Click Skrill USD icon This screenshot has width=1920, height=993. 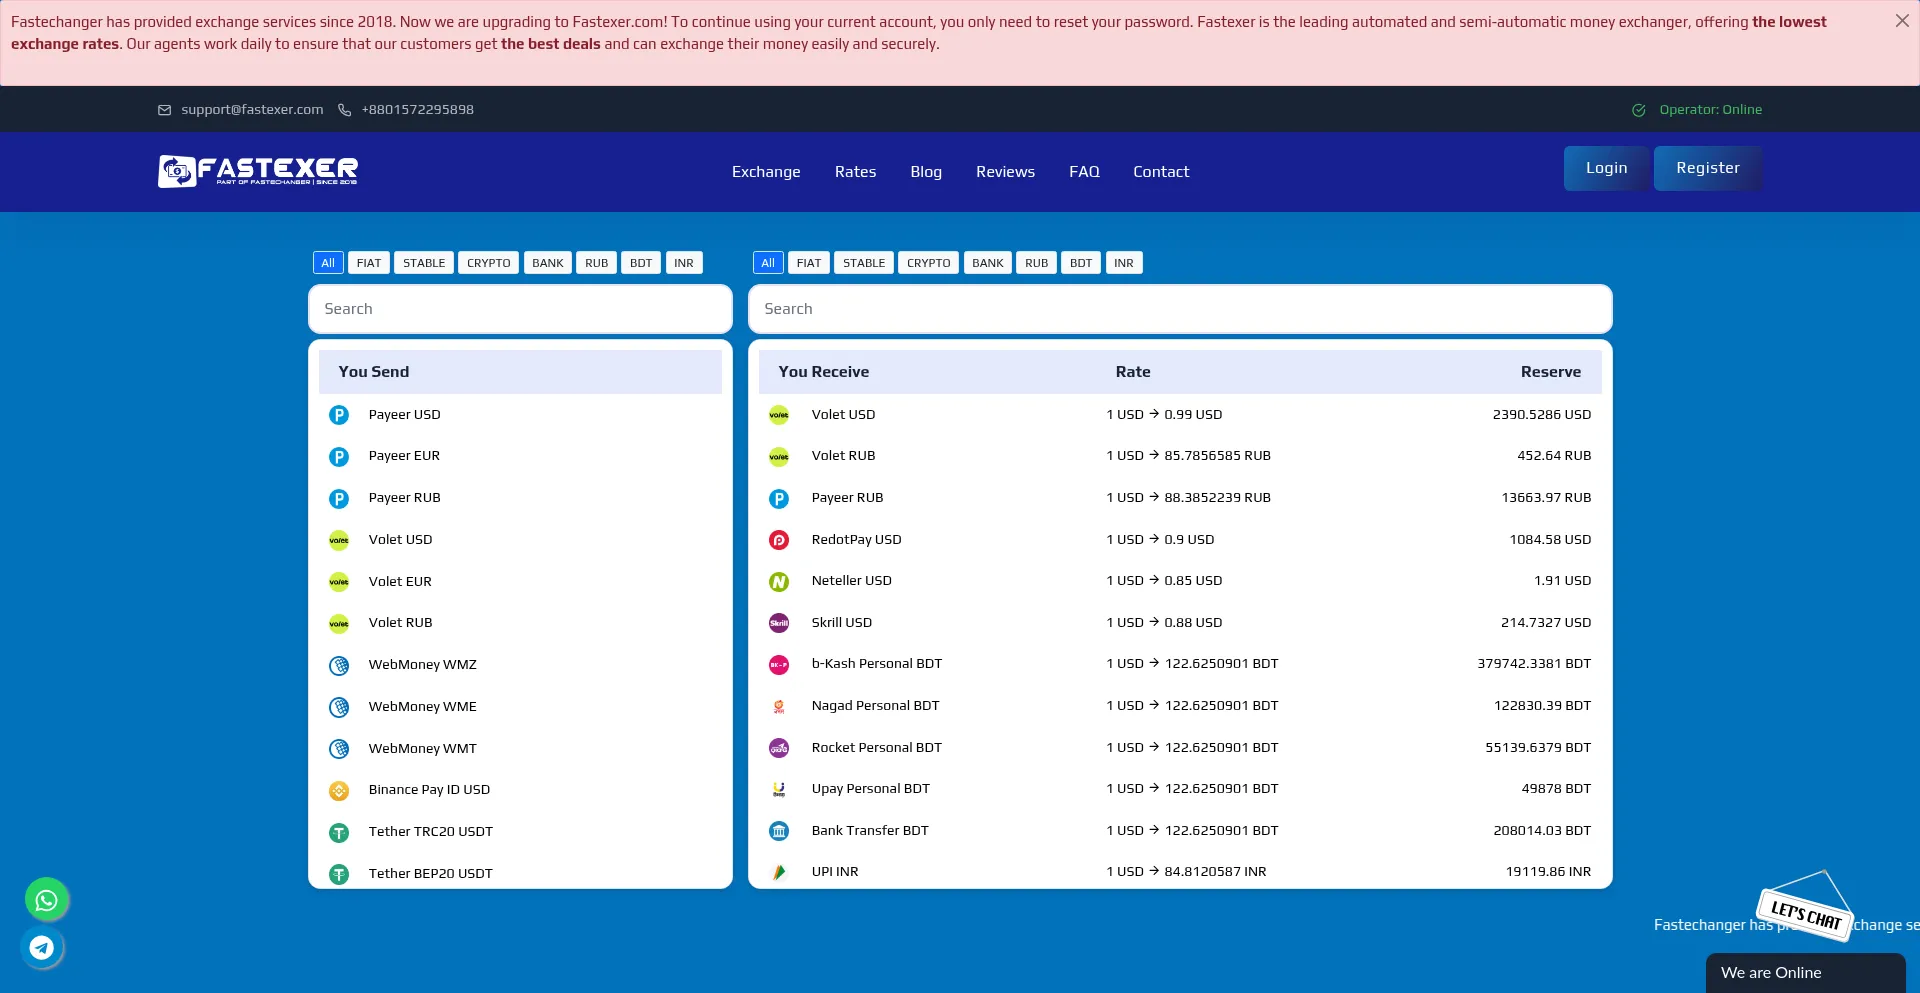[779, 623]
